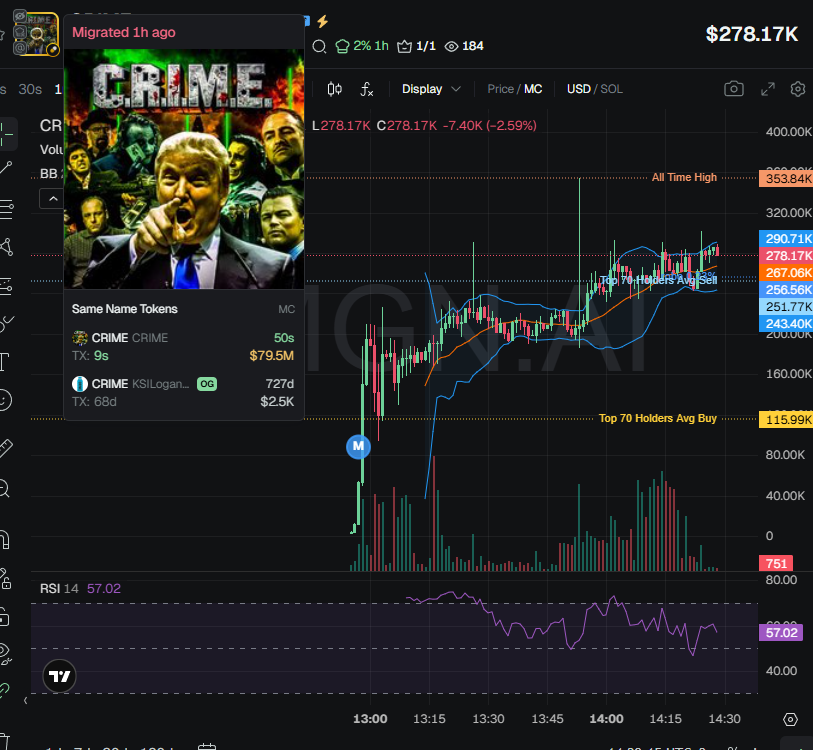Hide all drawings with eye icon
The height and width of the screenshot is (750, 813).
[5, 654]
